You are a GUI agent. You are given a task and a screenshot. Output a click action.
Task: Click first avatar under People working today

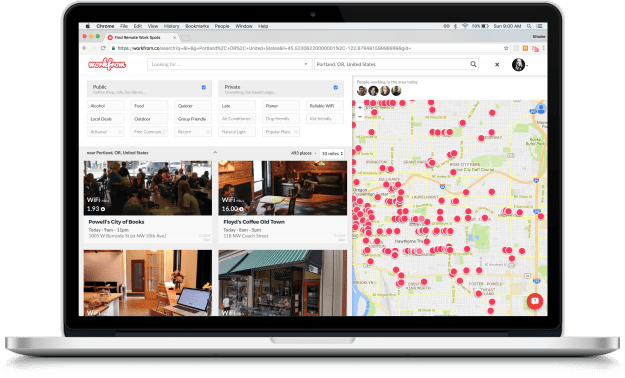point(362,91)
